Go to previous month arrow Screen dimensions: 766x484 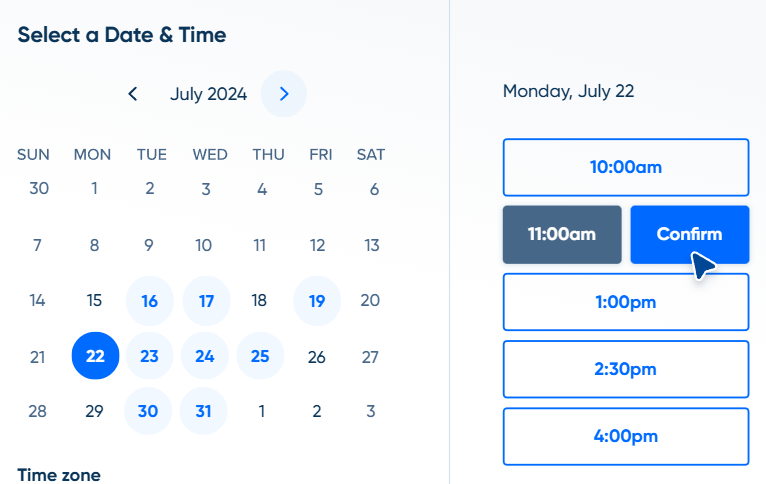click(133, 94)
